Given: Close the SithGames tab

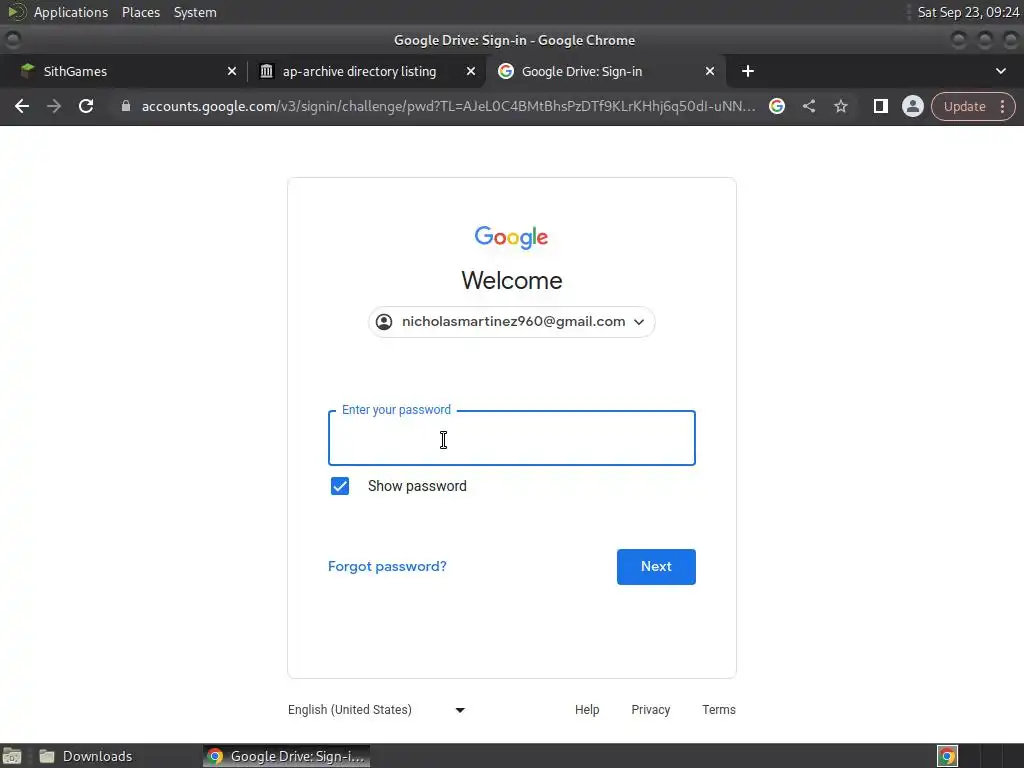Looking at the screenshot, I should [x=232, y=71].
